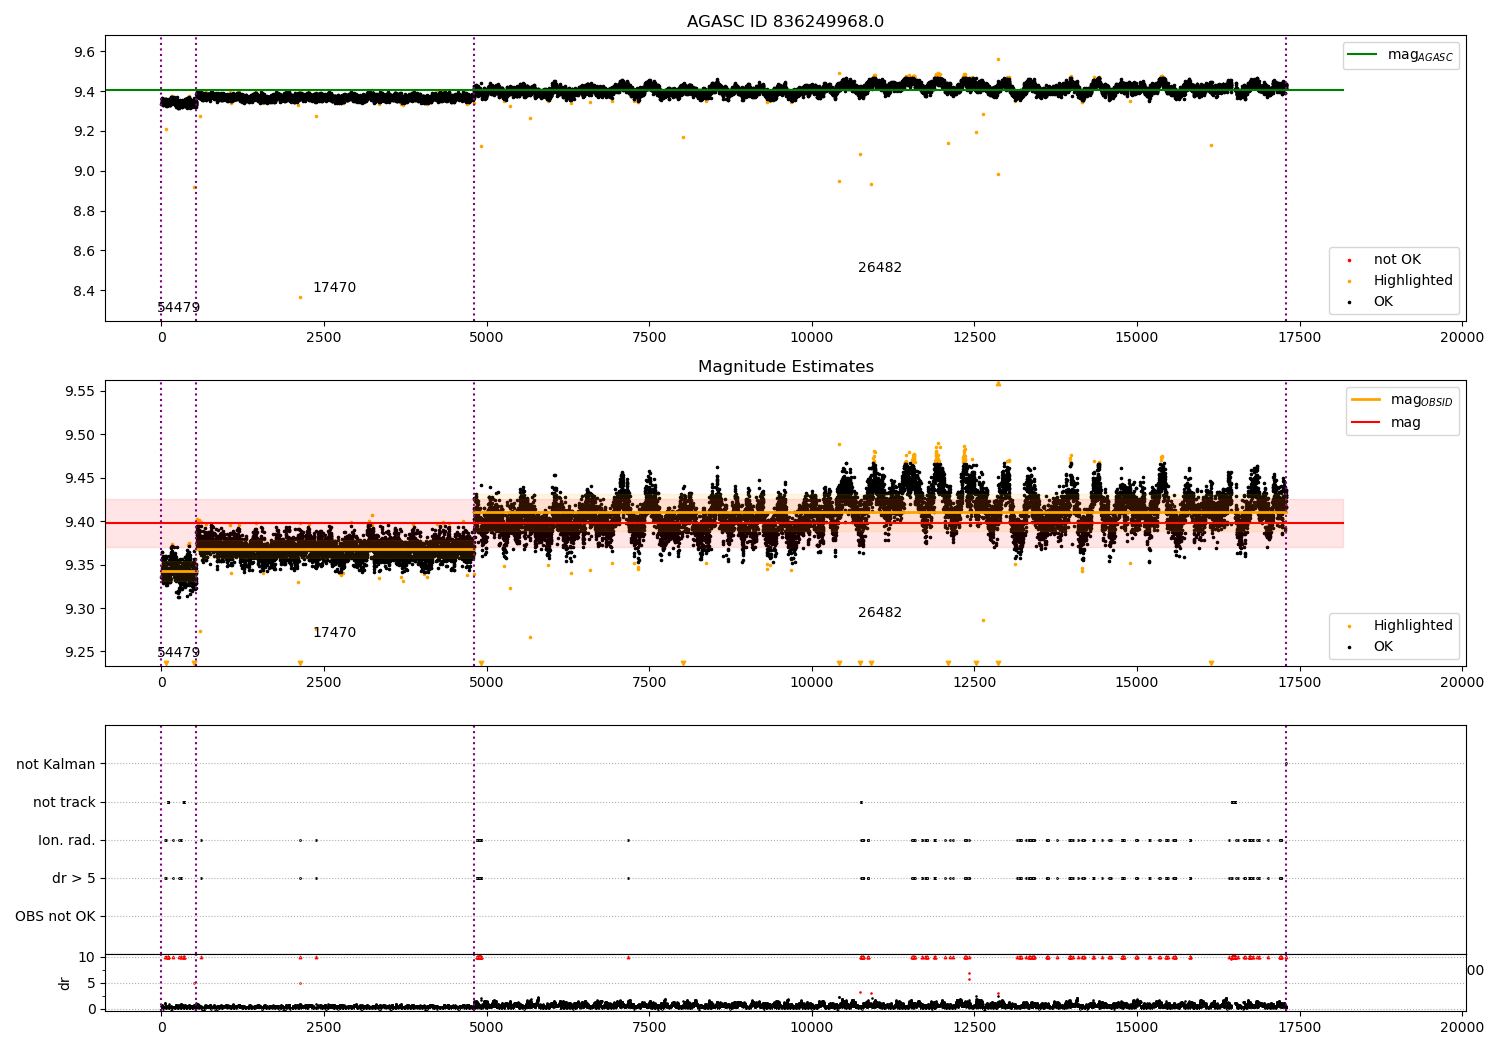1500x1050 pixels.
Task: Click the 'Magnitude Estimates' plot title
Action: pos(785,367)
